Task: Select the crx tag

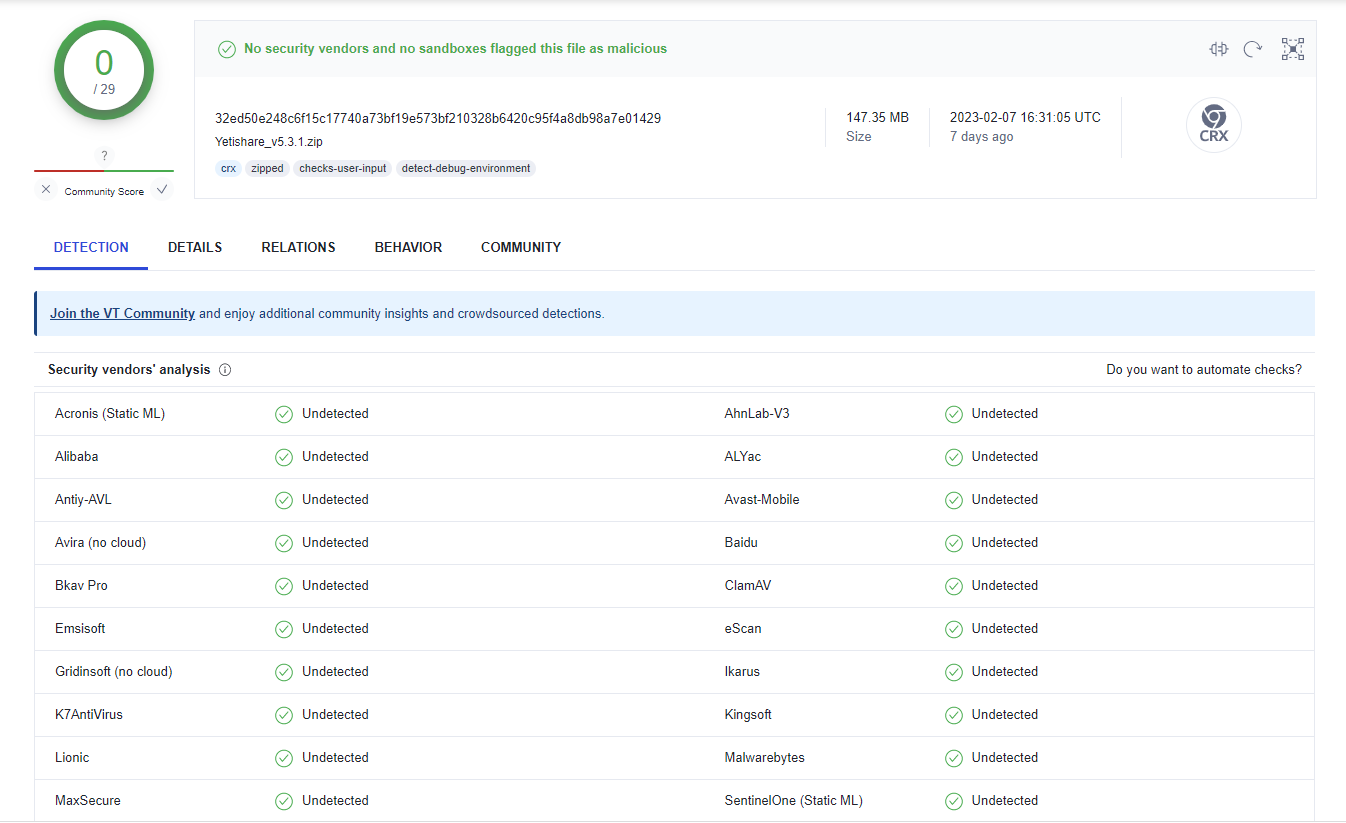Action: (x=229, y=168)
